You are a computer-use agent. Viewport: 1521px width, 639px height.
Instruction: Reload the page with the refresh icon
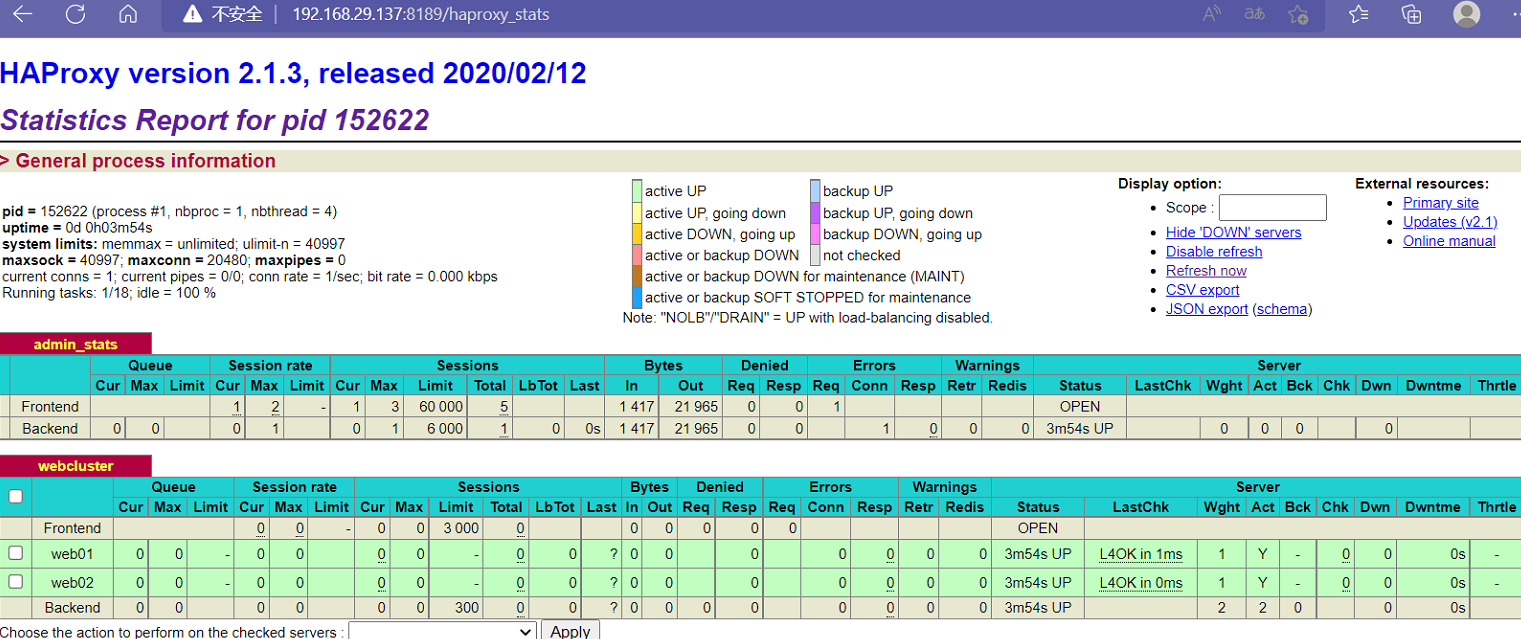tap(75, 14)
